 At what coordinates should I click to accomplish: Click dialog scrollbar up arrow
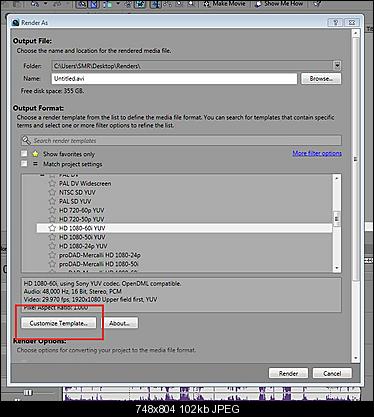356,33
